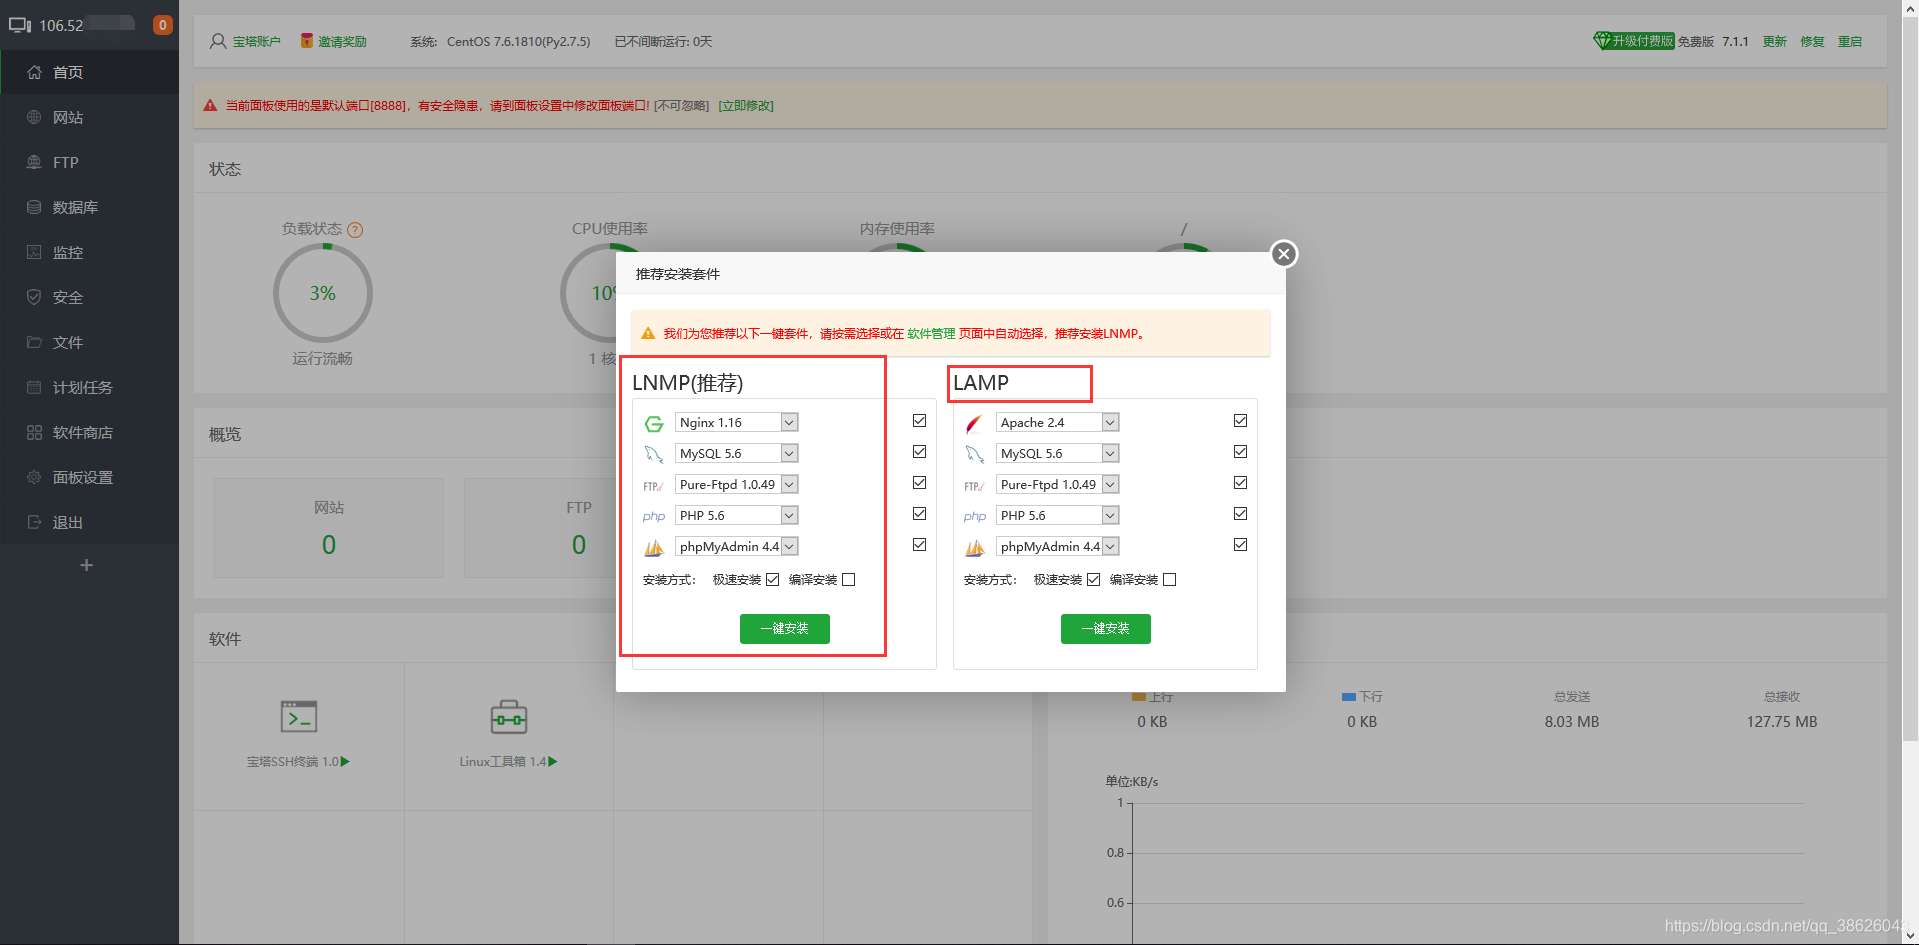Uncheck the LNMP PHP 5.6 checkbox
This screenshot has width=1919, height=945.
(x=920, y=514)
